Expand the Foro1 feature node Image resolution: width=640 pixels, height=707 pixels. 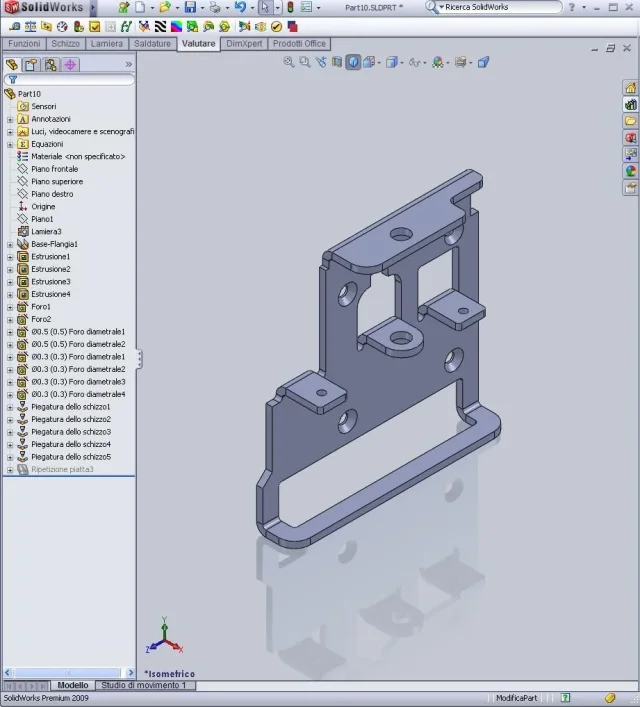[10, 308]
